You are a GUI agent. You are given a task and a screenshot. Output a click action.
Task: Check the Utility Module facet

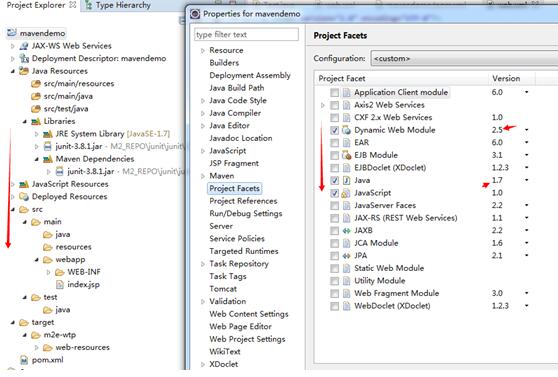(x=334, y=281)
